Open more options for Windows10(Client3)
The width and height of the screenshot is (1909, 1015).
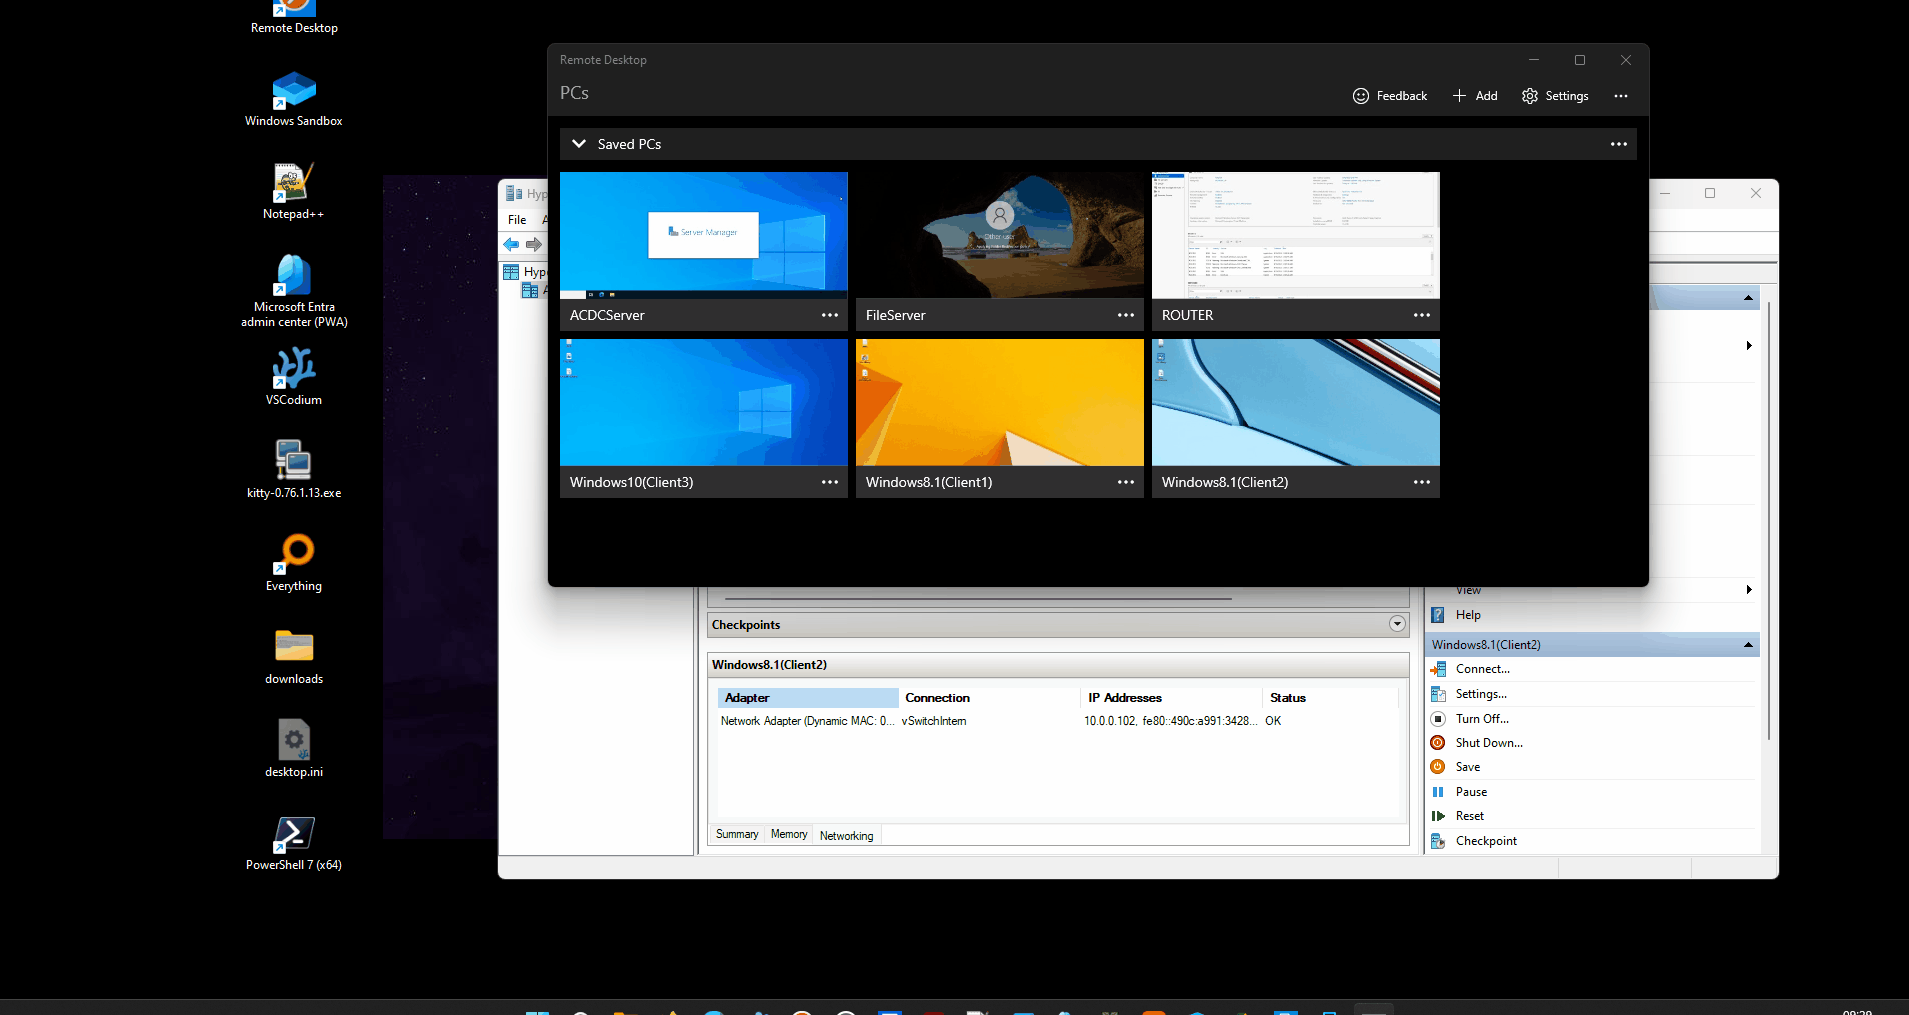click(x=830, y=482)
